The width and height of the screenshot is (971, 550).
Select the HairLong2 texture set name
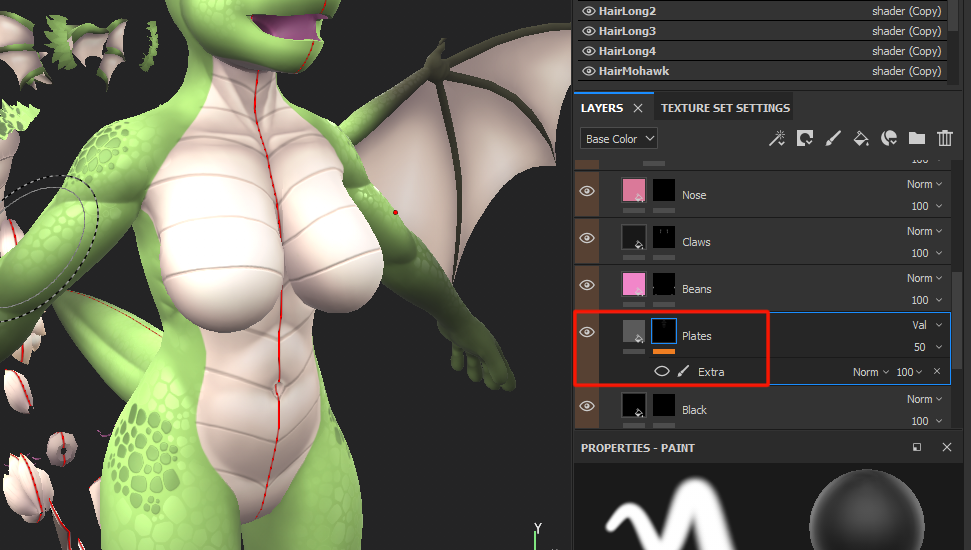tap(627, 11)
